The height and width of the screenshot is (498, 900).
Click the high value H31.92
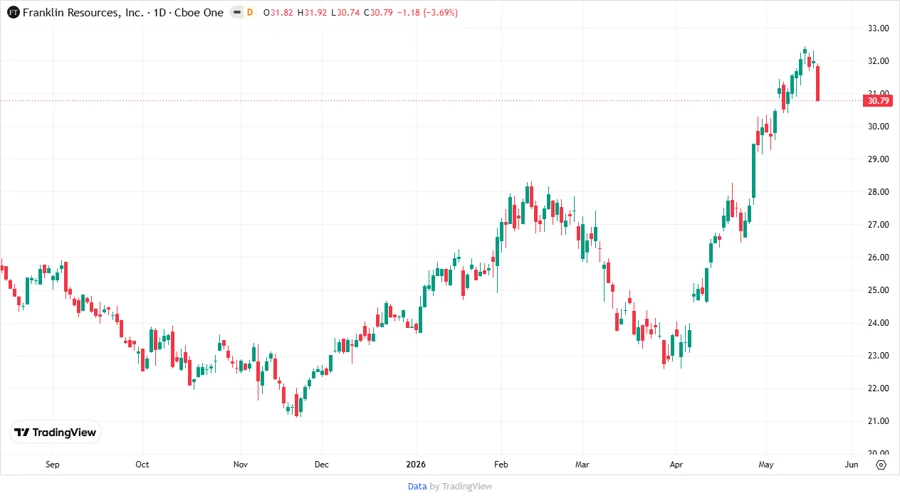click(312, 13)
